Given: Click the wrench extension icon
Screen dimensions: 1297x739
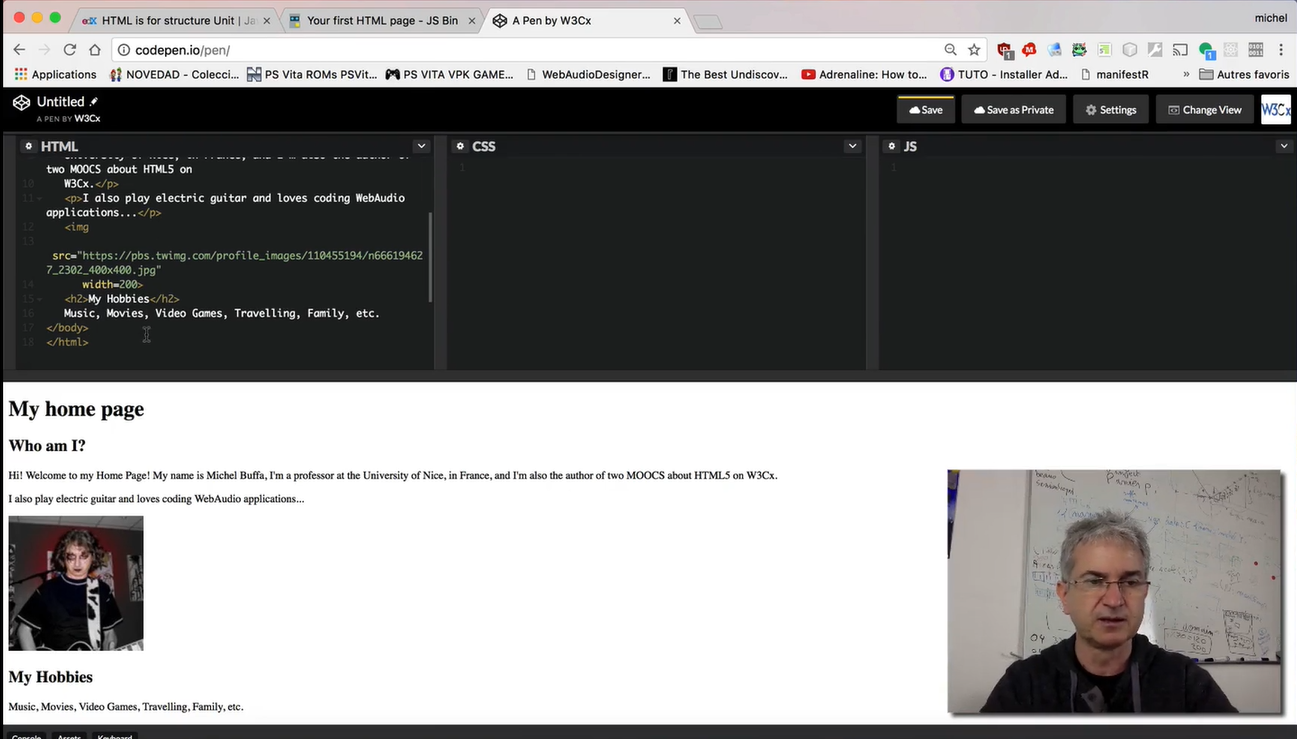Looking at the screenshot, I should [1155, 50].
